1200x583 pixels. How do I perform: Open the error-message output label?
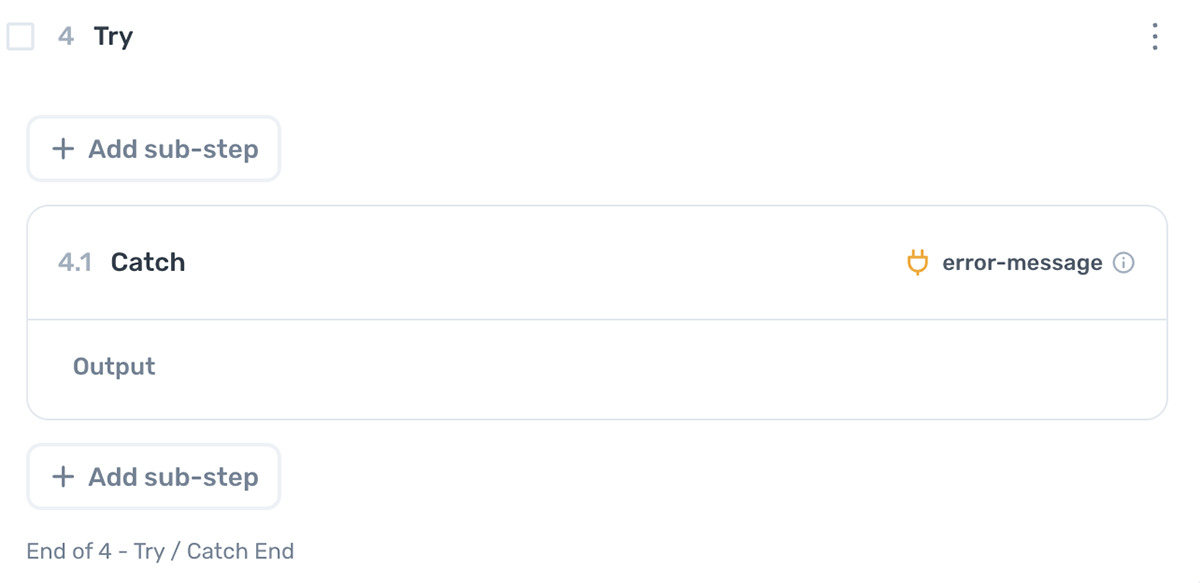coord(1022,263)
